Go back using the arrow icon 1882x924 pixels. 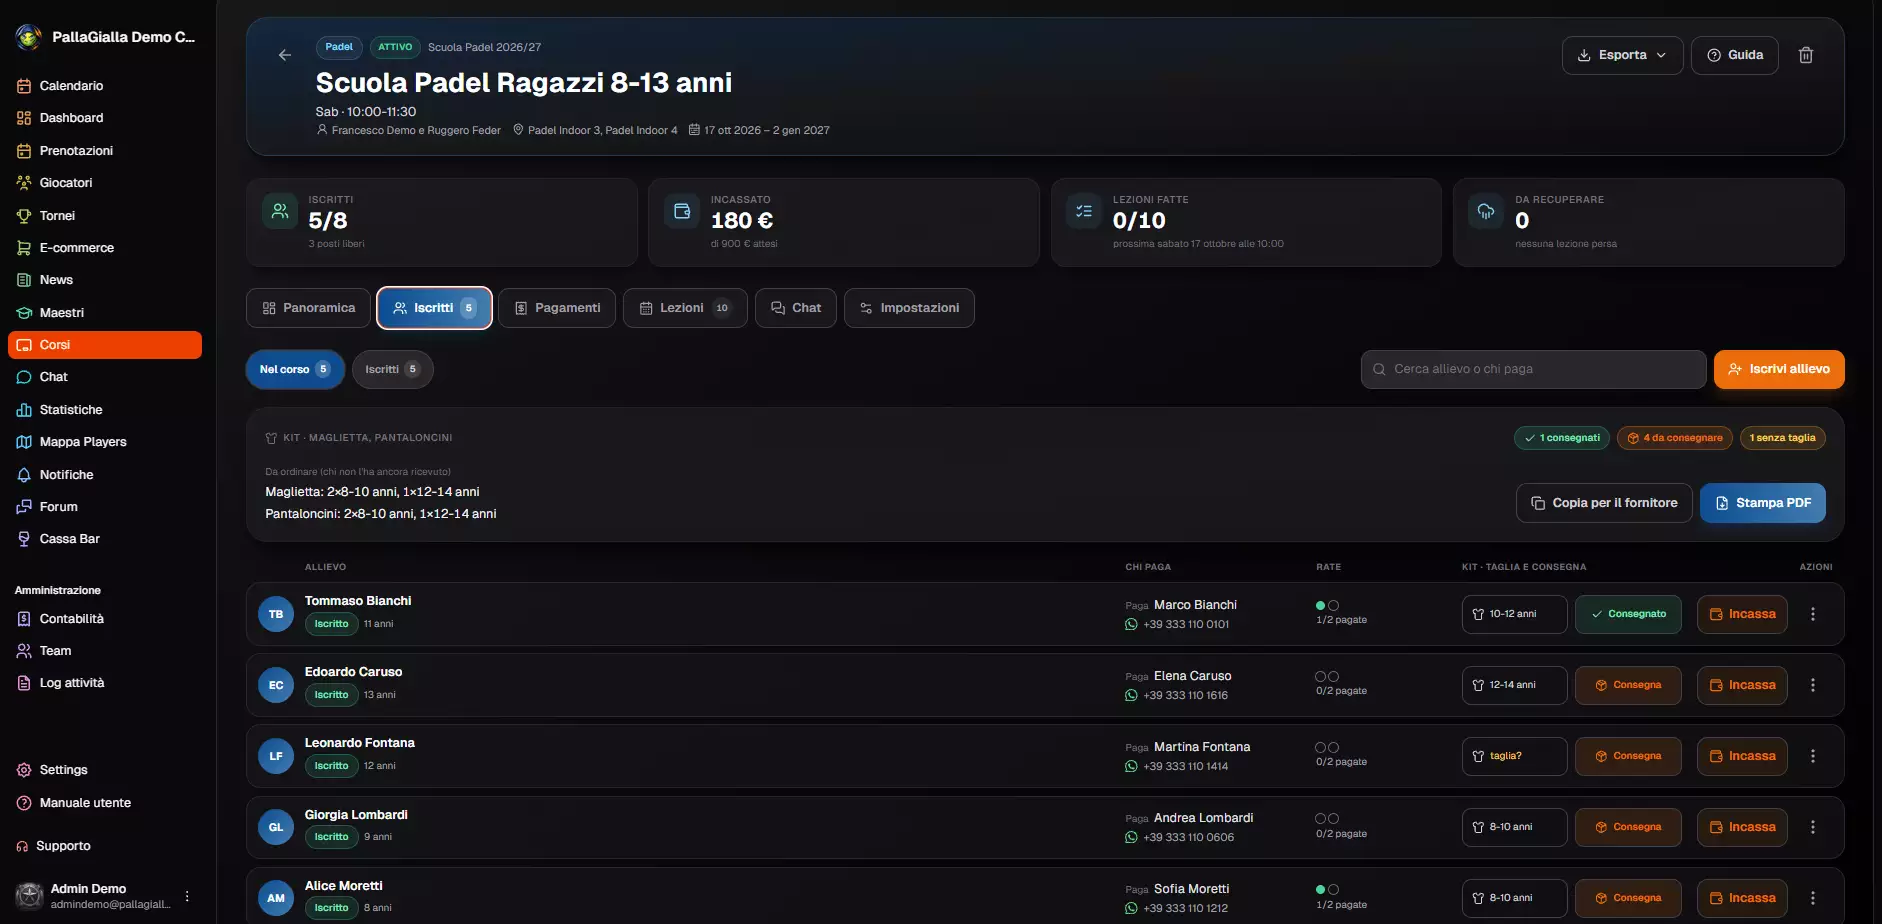[285, 55]
